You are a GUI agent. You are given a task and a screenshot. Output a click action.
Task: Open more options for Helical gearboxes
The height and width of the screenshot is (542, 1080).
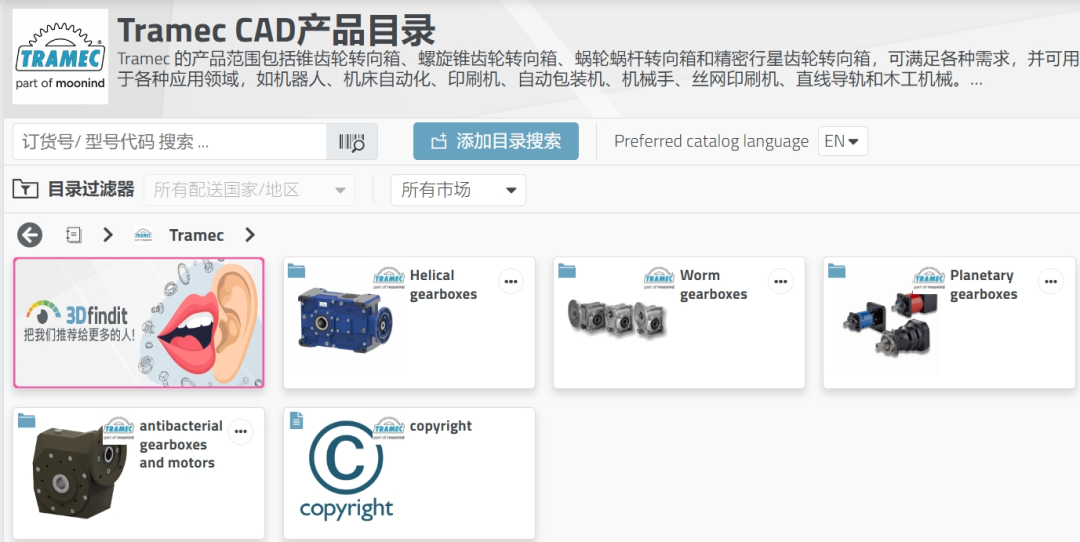(x=510, y=281)
